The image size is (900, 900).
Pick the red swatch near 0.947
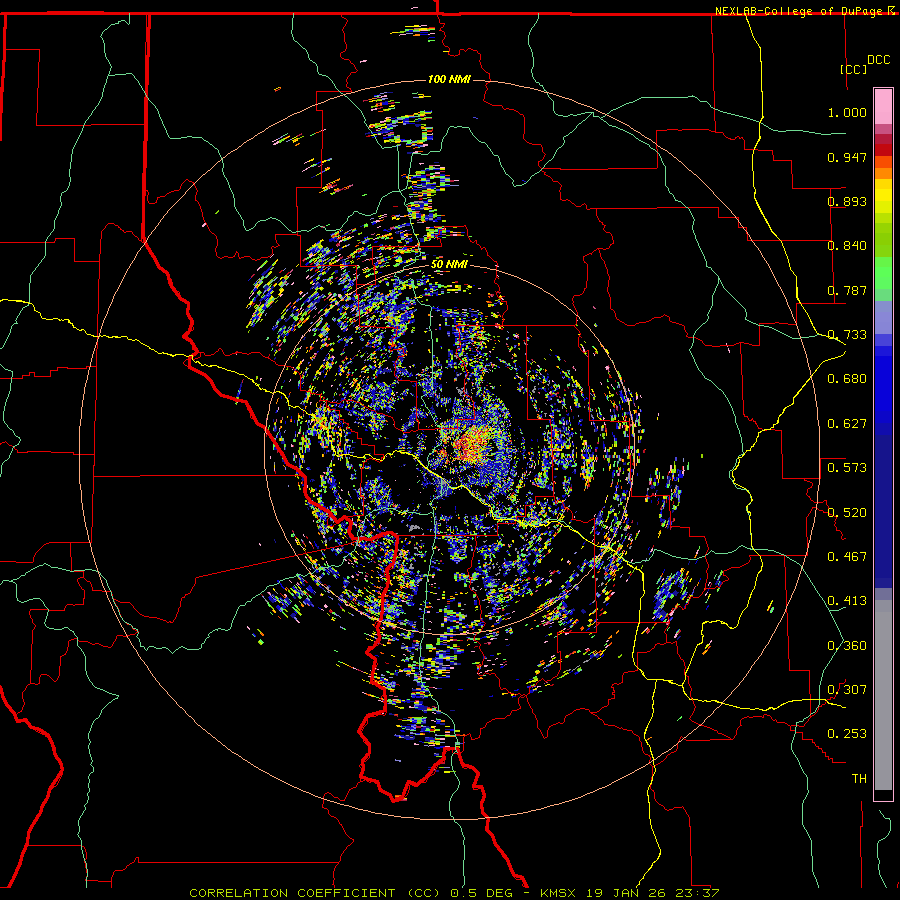pyautogui.click(x=883, y=150)
